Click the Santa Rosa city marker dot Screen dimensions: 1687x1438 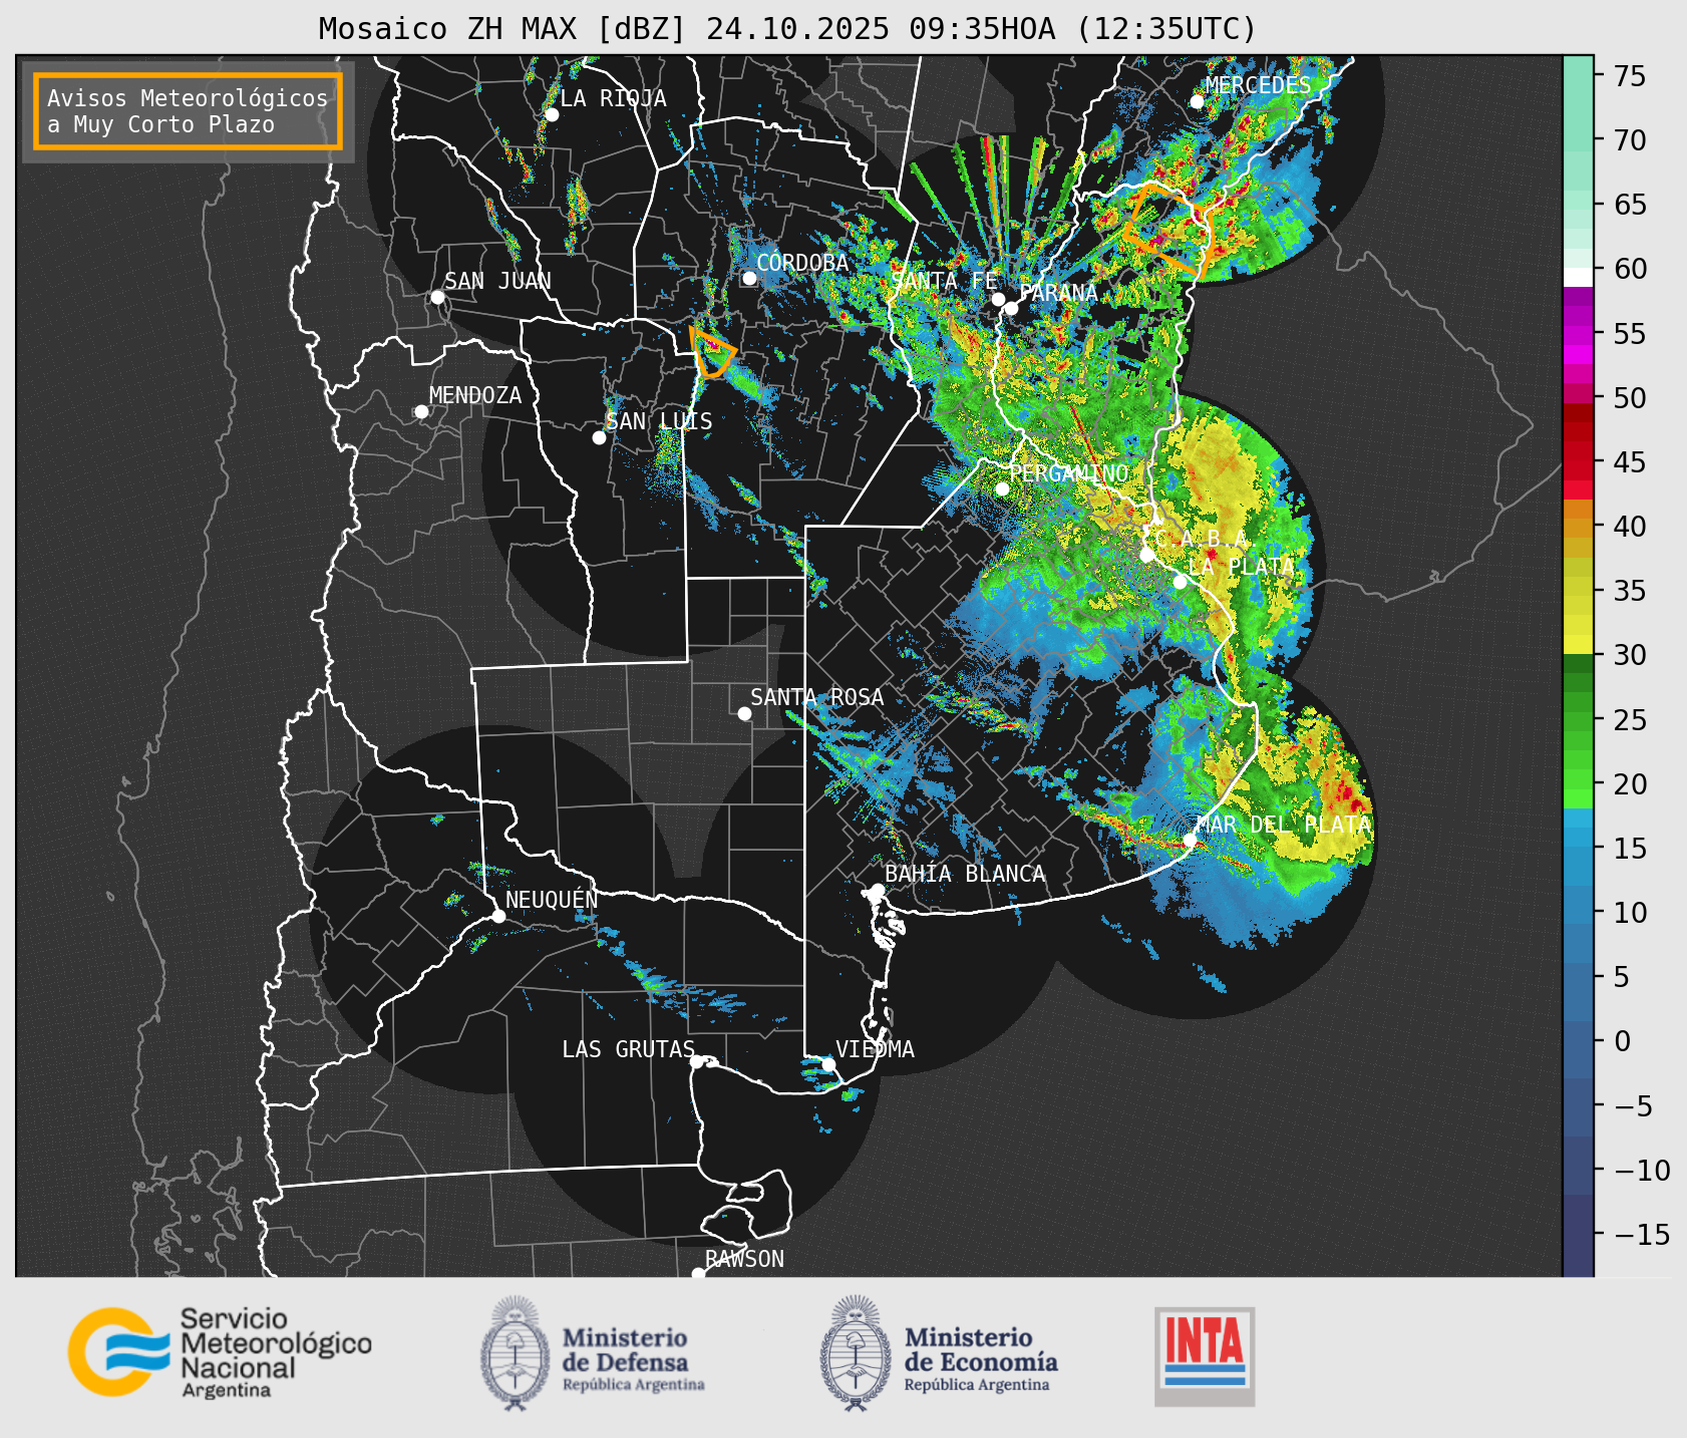click(x=744, y=713)
